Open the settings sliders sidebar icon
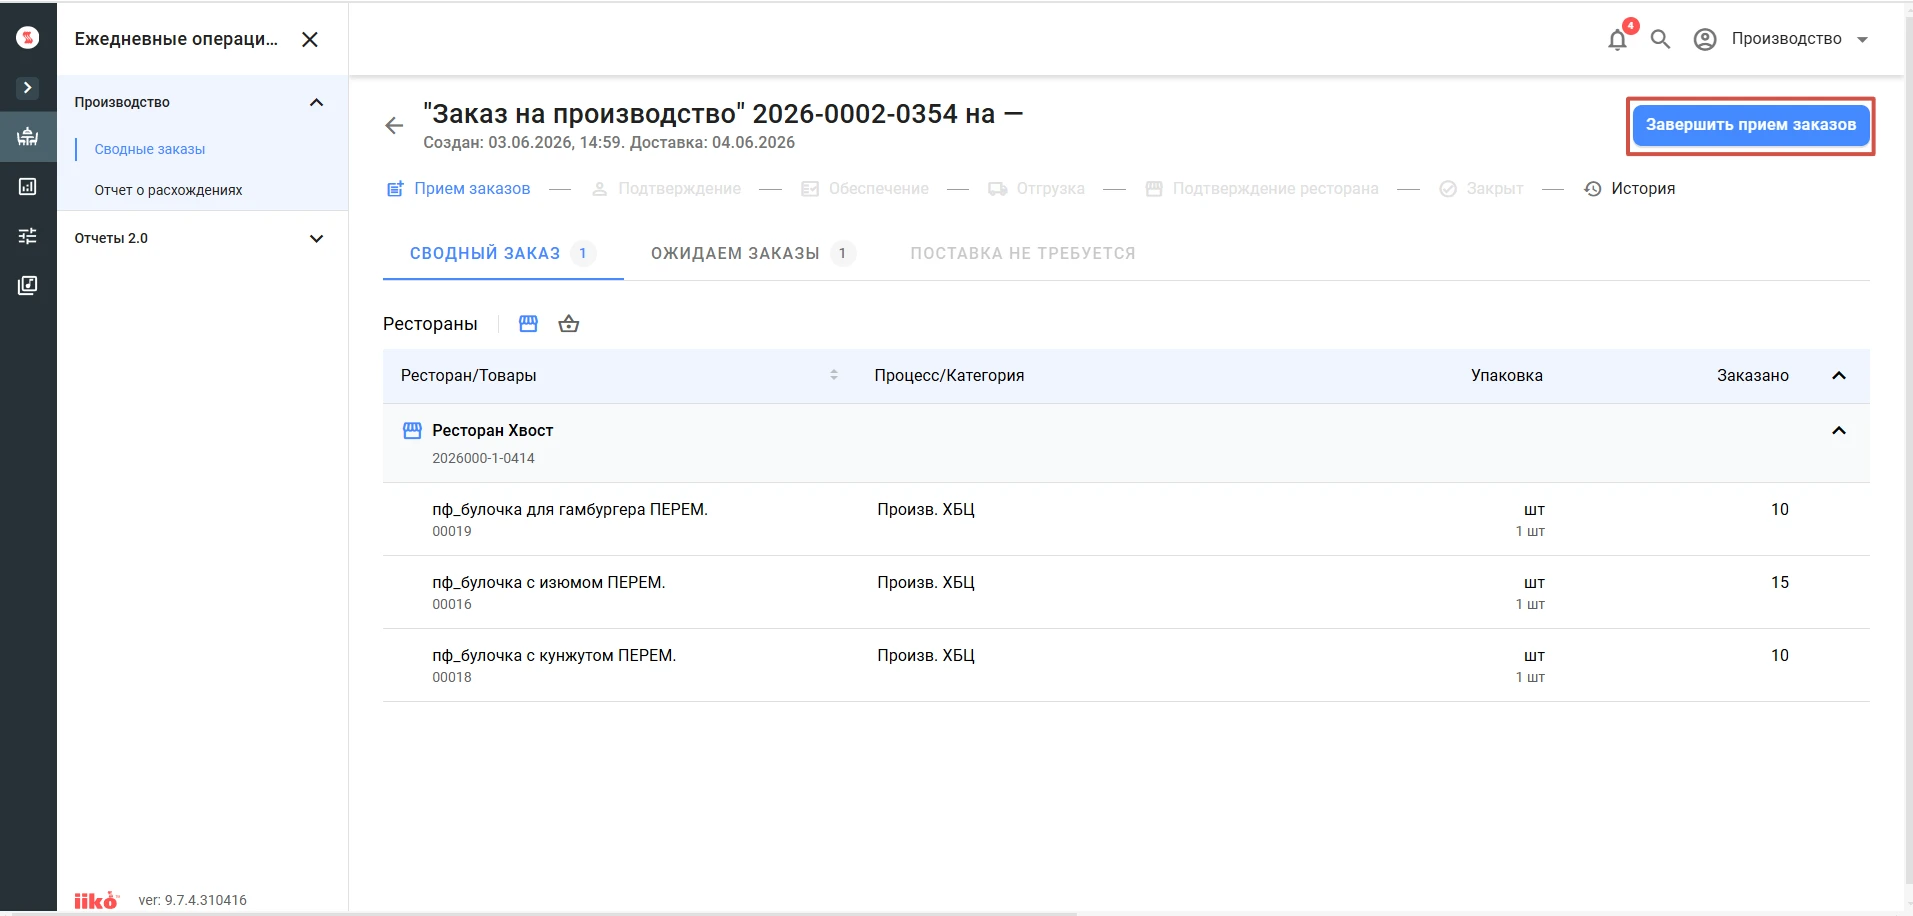 tap(28, 236)
